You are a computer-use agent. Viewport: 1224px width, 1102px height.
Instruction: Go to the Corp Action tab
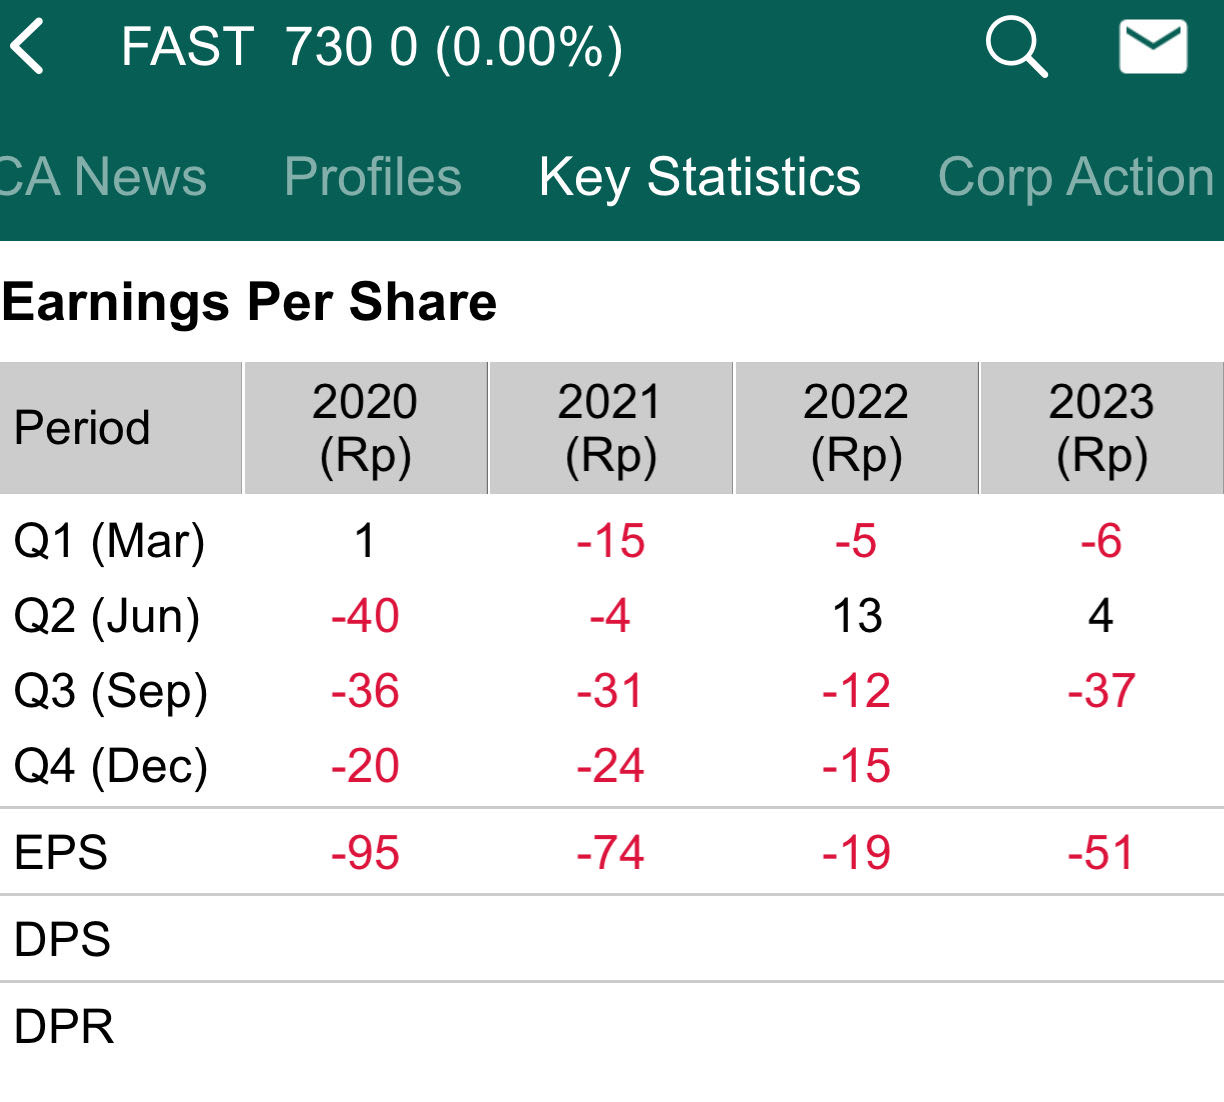1076,177
